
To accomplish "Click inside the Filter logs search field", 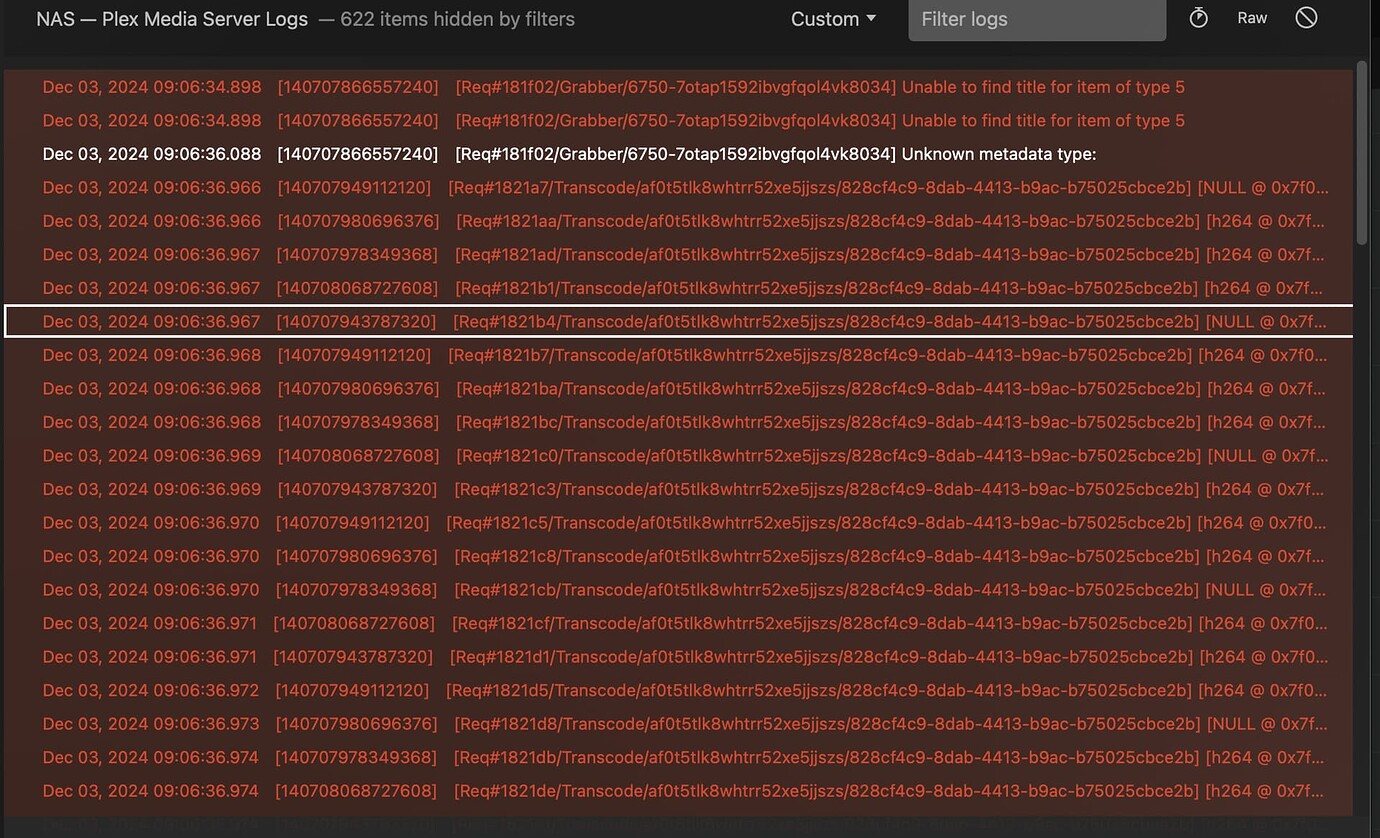I will (1036, 19).
